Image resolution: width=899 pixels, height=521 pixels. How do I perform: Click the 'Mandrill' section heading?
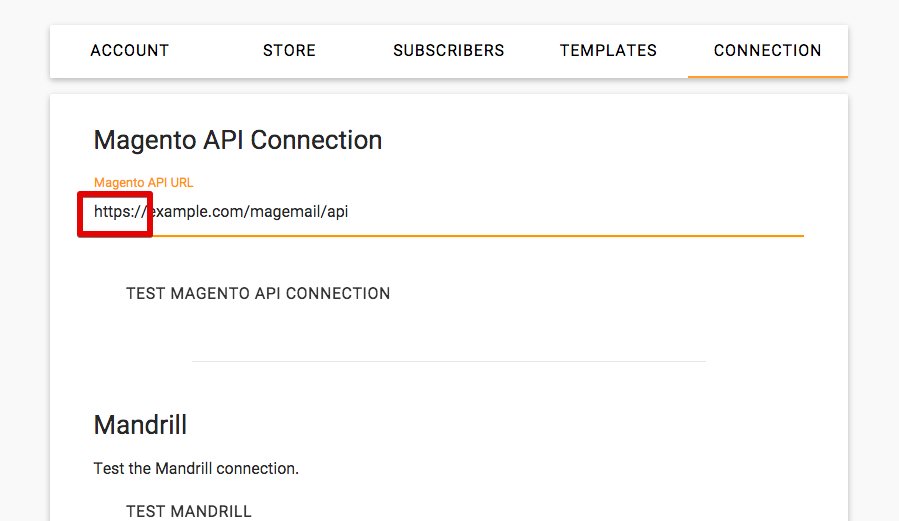(x=140, y=425)
